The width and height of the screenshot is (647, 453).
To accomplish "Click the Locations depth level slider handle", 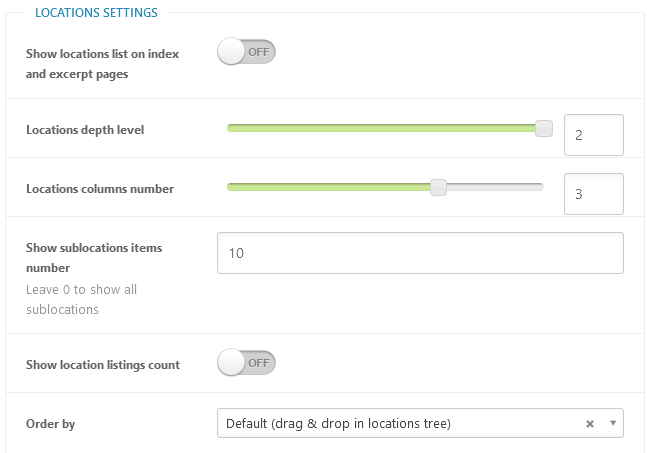I will coord(544,128).
